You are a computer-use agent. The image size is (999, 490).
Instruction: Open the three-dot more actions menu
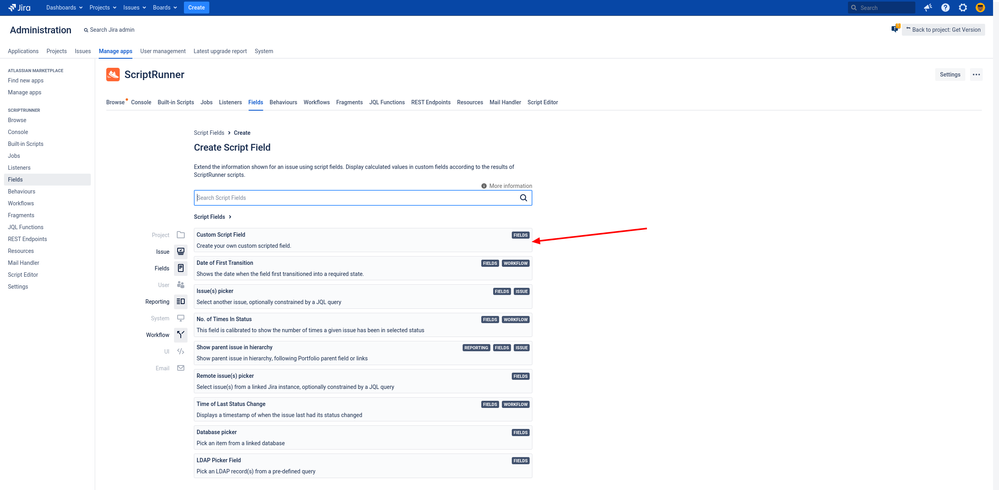(x=976, y=75)
